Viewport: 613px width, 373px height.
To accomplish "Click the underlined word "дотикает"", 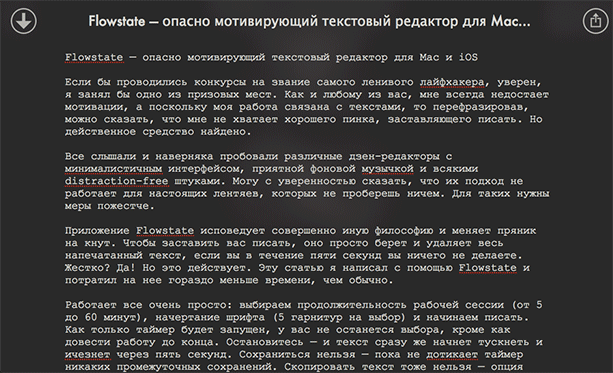I will click(x=452, y=355).
